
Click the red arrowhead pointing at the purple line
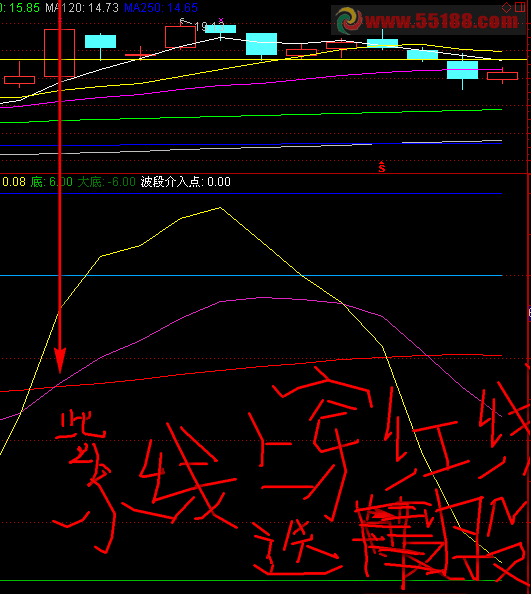[60, 361]
